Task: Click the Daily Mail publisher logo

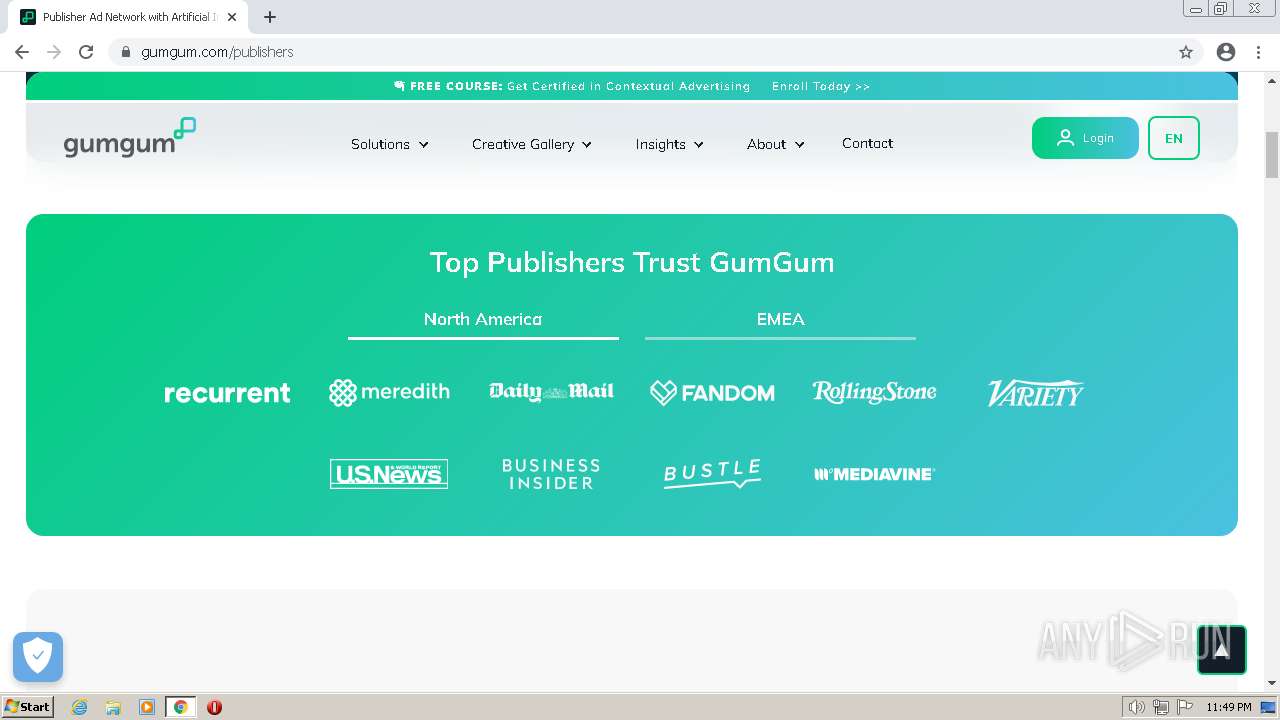Action: (551, 392)
